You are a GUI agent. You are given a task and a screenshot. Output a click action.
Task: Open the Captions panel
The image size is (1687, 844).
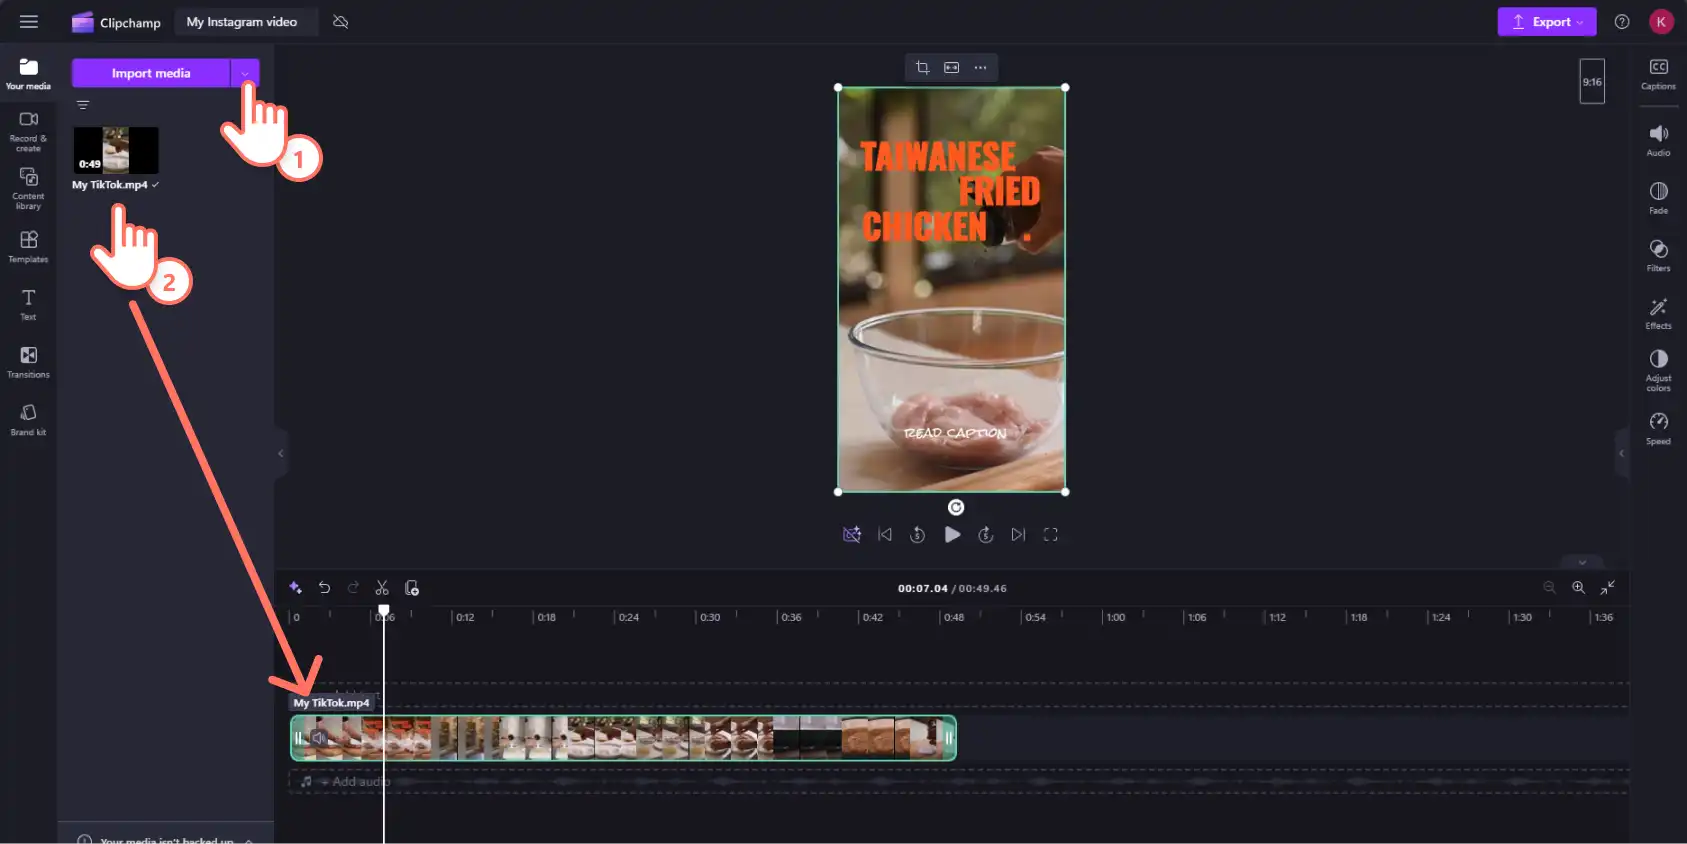1658,74
